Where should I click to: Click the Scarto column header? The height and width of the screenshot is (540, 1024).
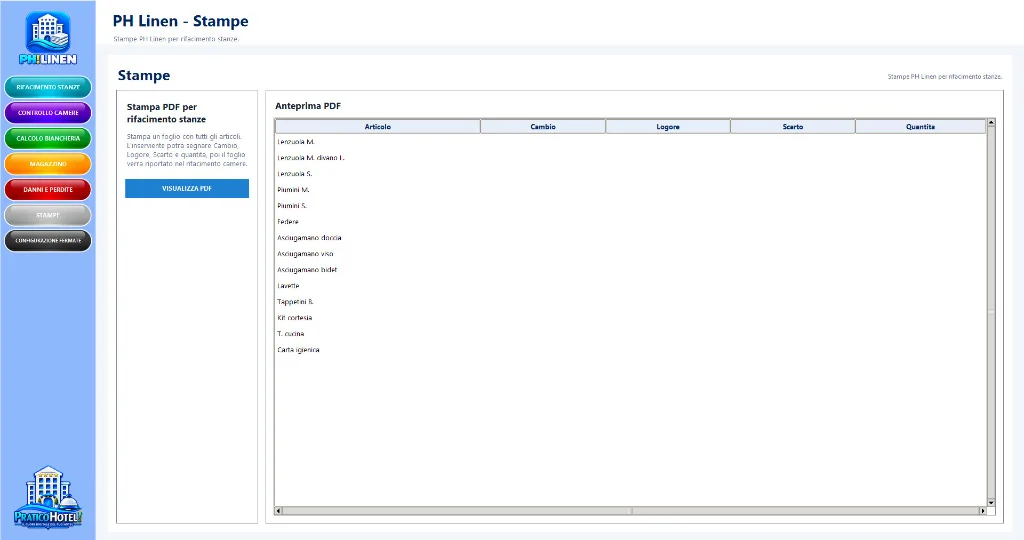click(x=793, y=127)
